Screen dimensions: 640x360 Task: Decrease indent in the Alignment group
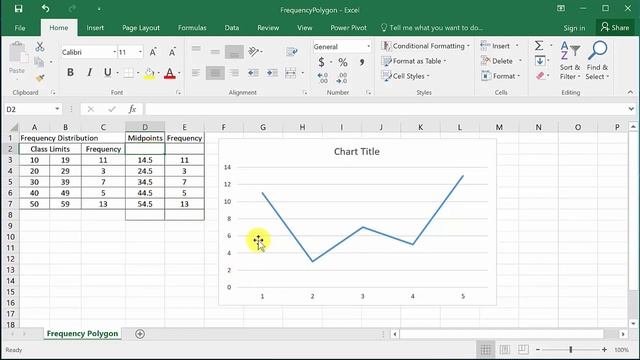click(x=253, y=73)
